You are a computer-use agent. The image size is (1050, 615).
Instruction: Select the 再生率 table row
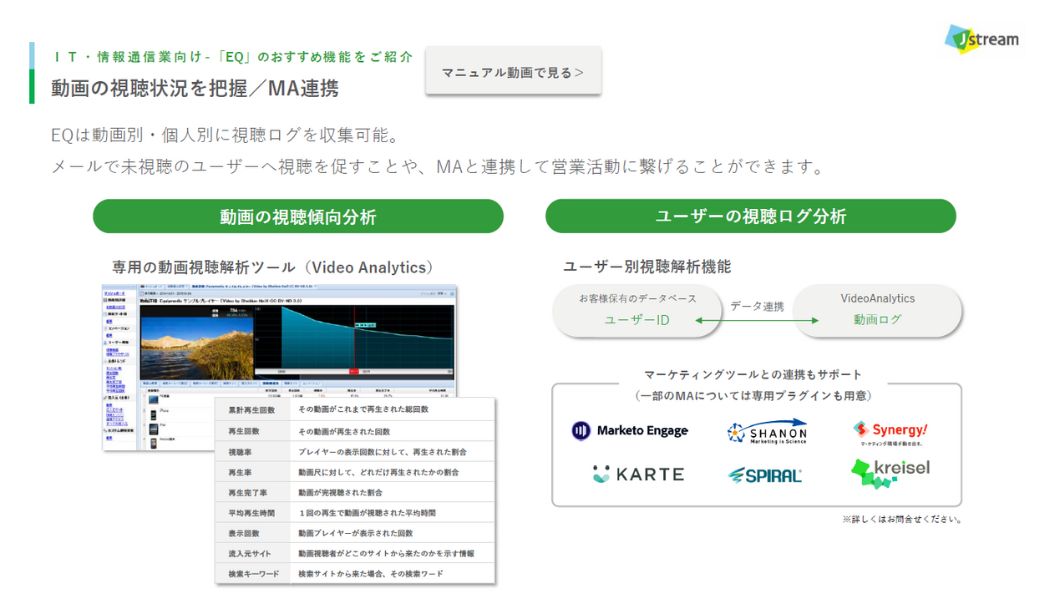tap(356, 472)
